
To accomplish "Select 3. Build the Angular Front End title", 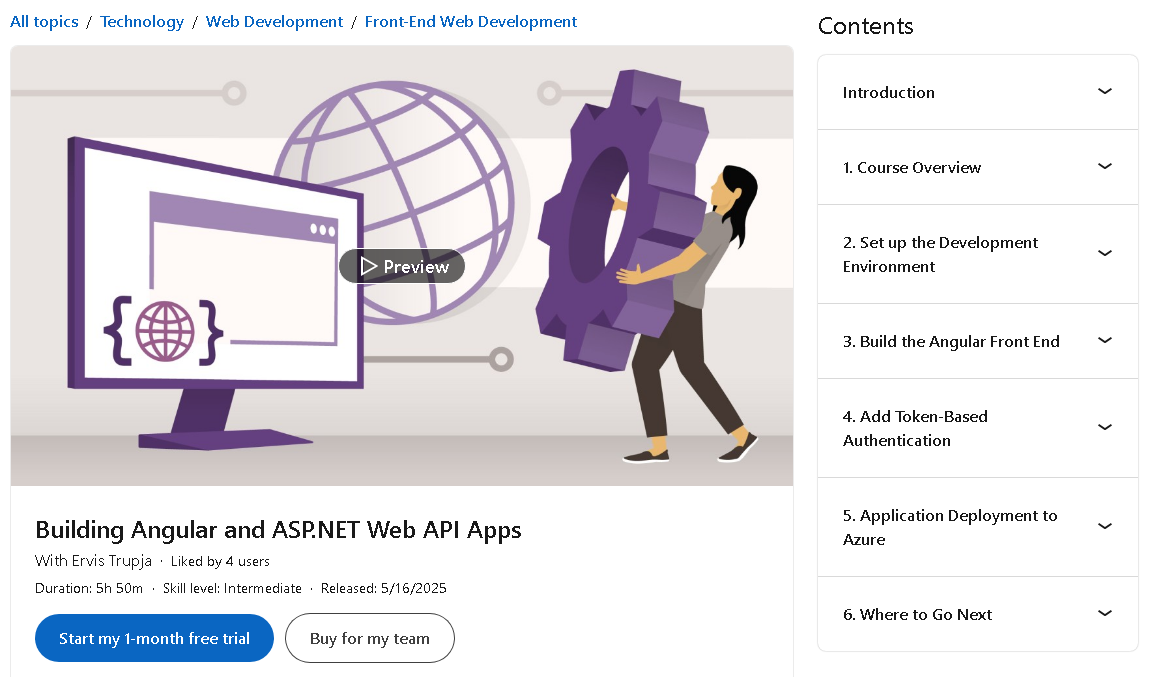I will tap(951, 341).
